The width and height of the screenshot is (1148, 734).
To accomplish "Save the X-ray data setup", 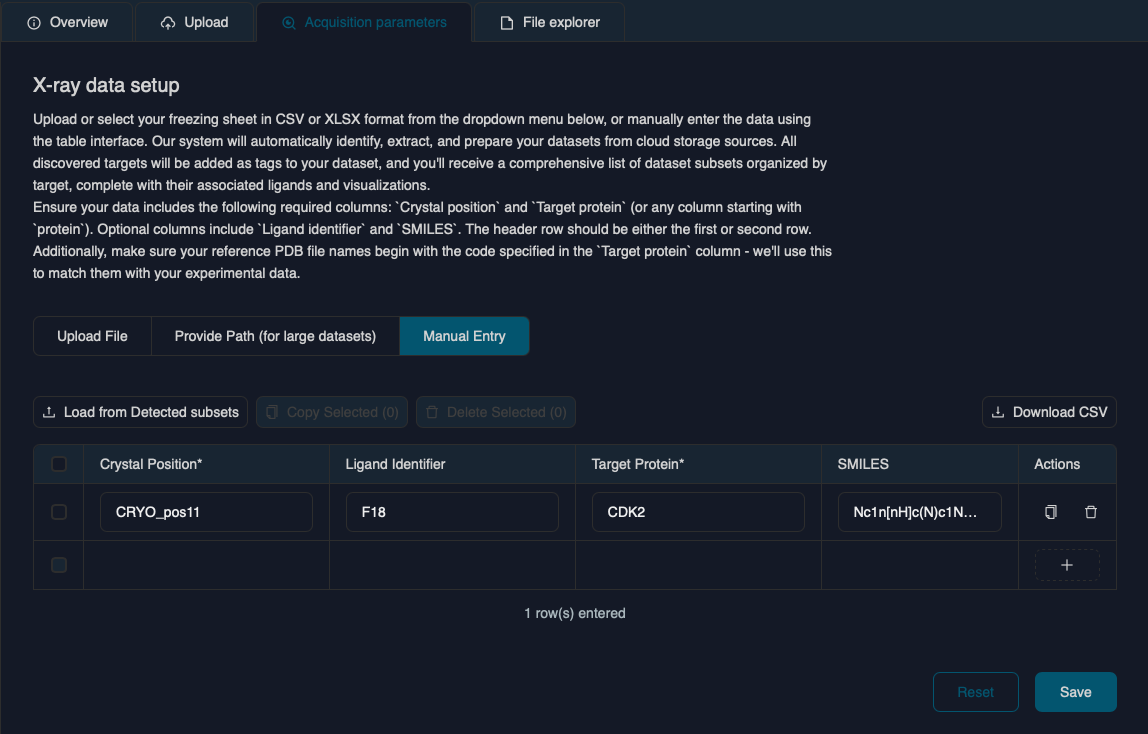I will (1075, 692).
